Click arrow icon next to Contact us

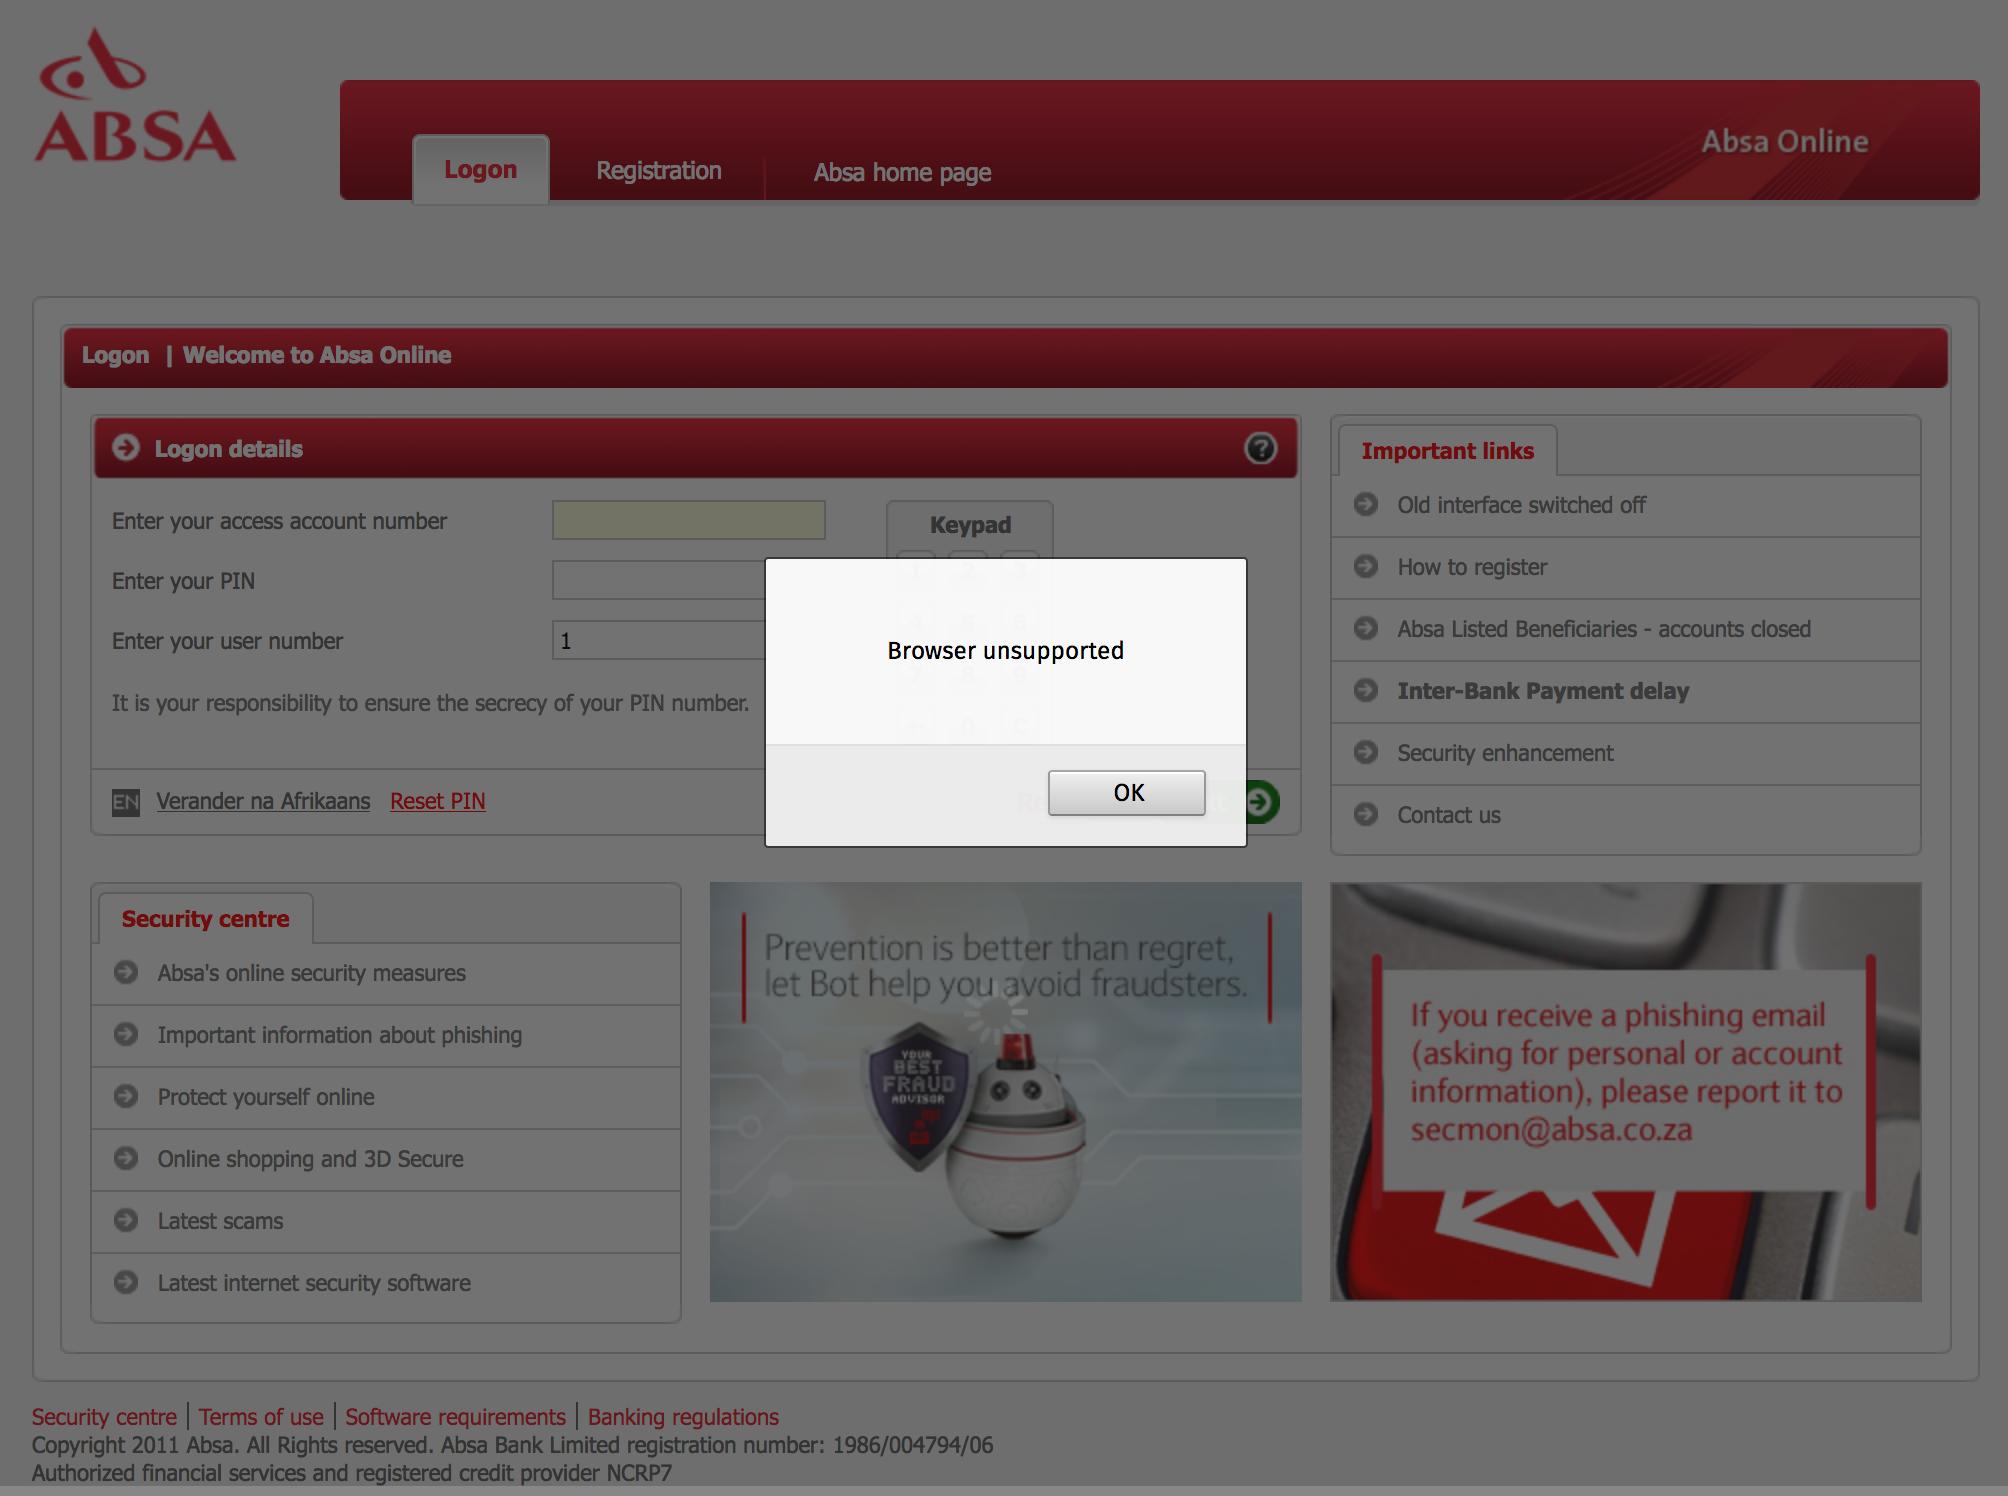(1366, 814)
